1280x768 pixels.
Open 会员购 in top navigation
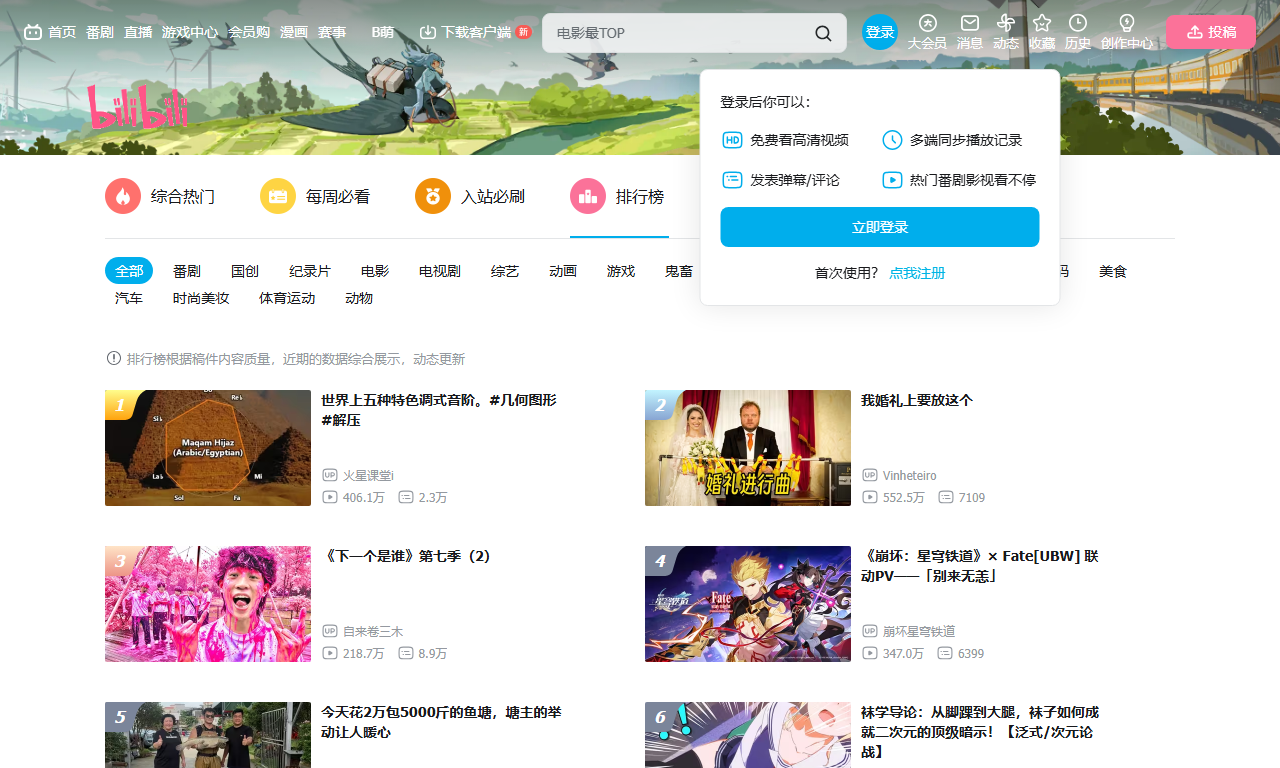click(249, 32)
